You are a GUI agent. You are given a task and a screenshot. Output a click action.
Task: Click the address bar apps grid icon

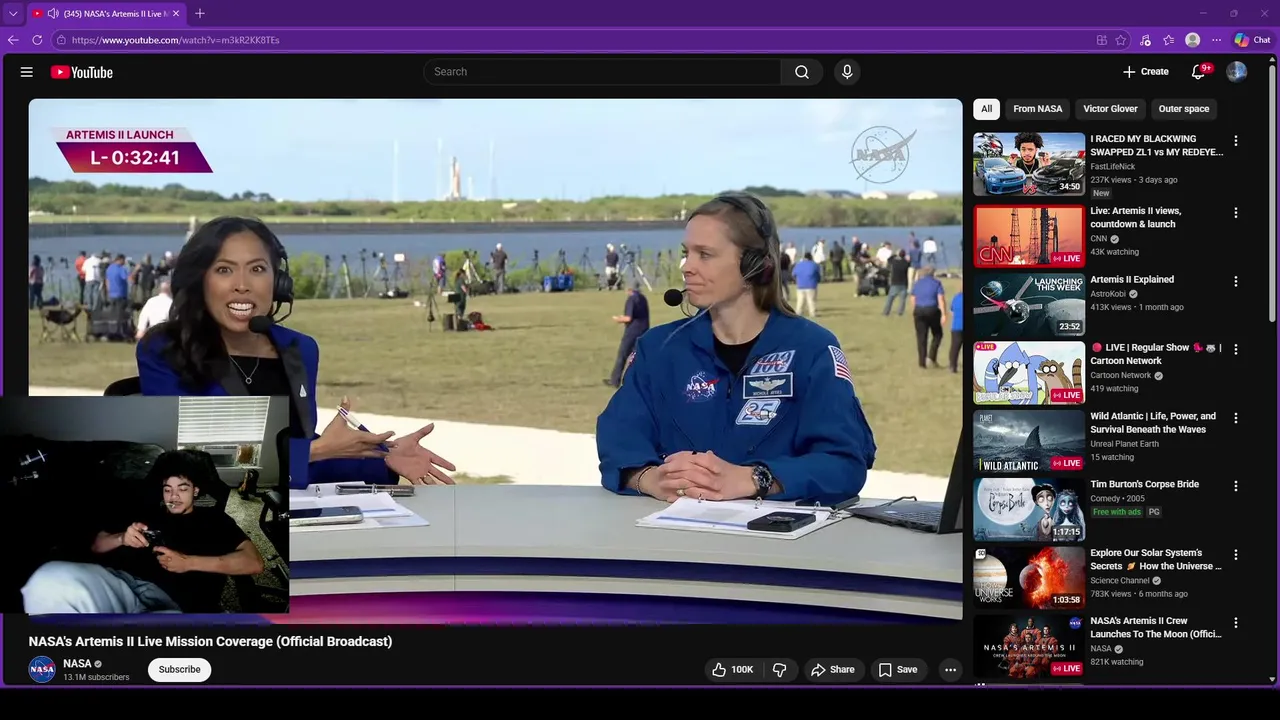tap(1101, 40)
